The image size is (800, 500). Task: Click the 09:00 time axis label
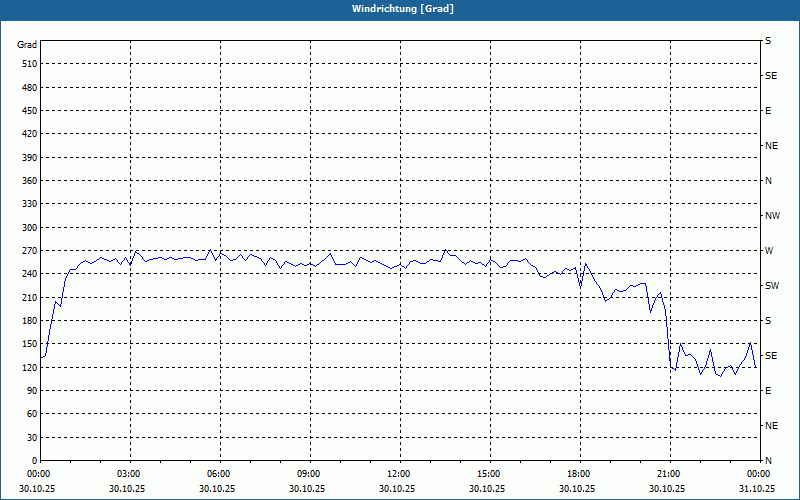point(310,473)
